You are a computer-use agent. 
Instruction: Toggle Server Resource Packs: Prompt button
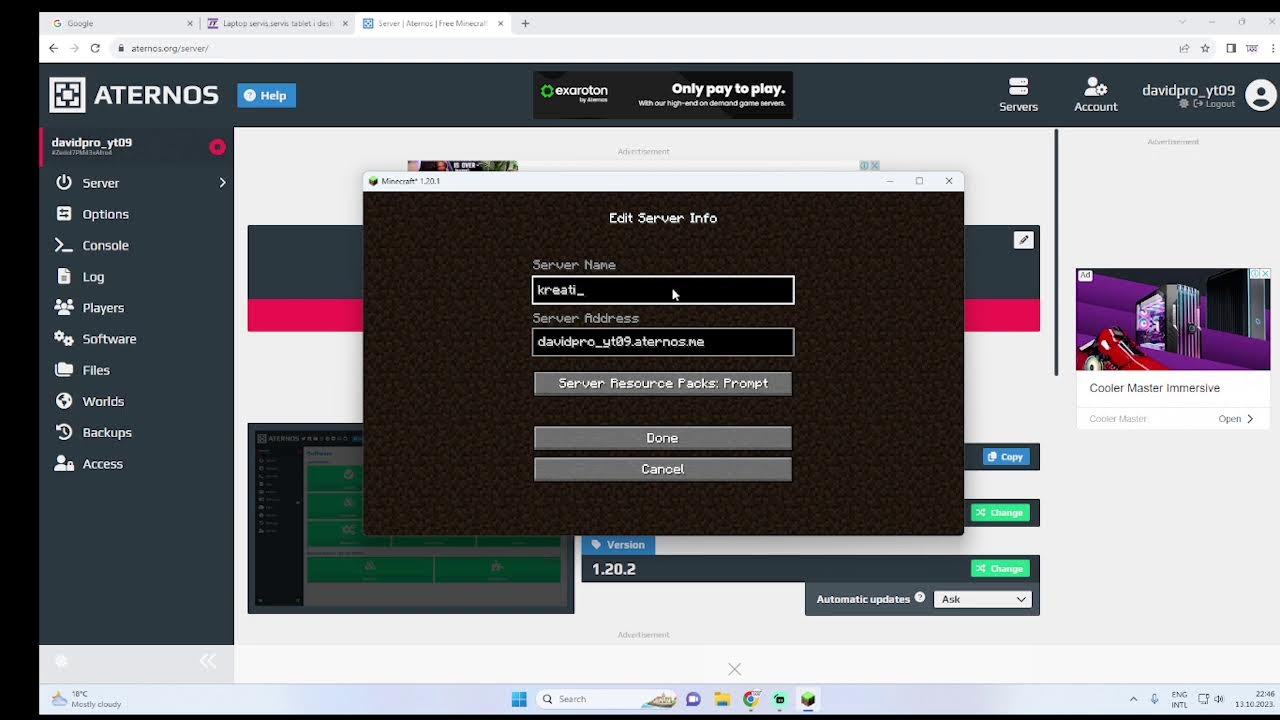(663, 384)
